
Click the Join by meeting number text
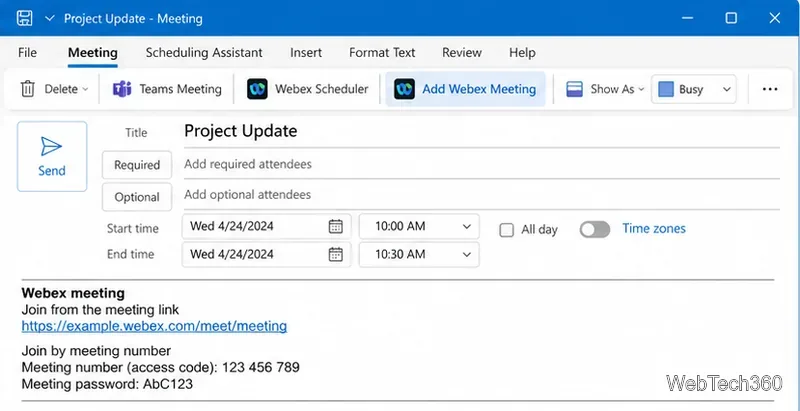(96, 351)
